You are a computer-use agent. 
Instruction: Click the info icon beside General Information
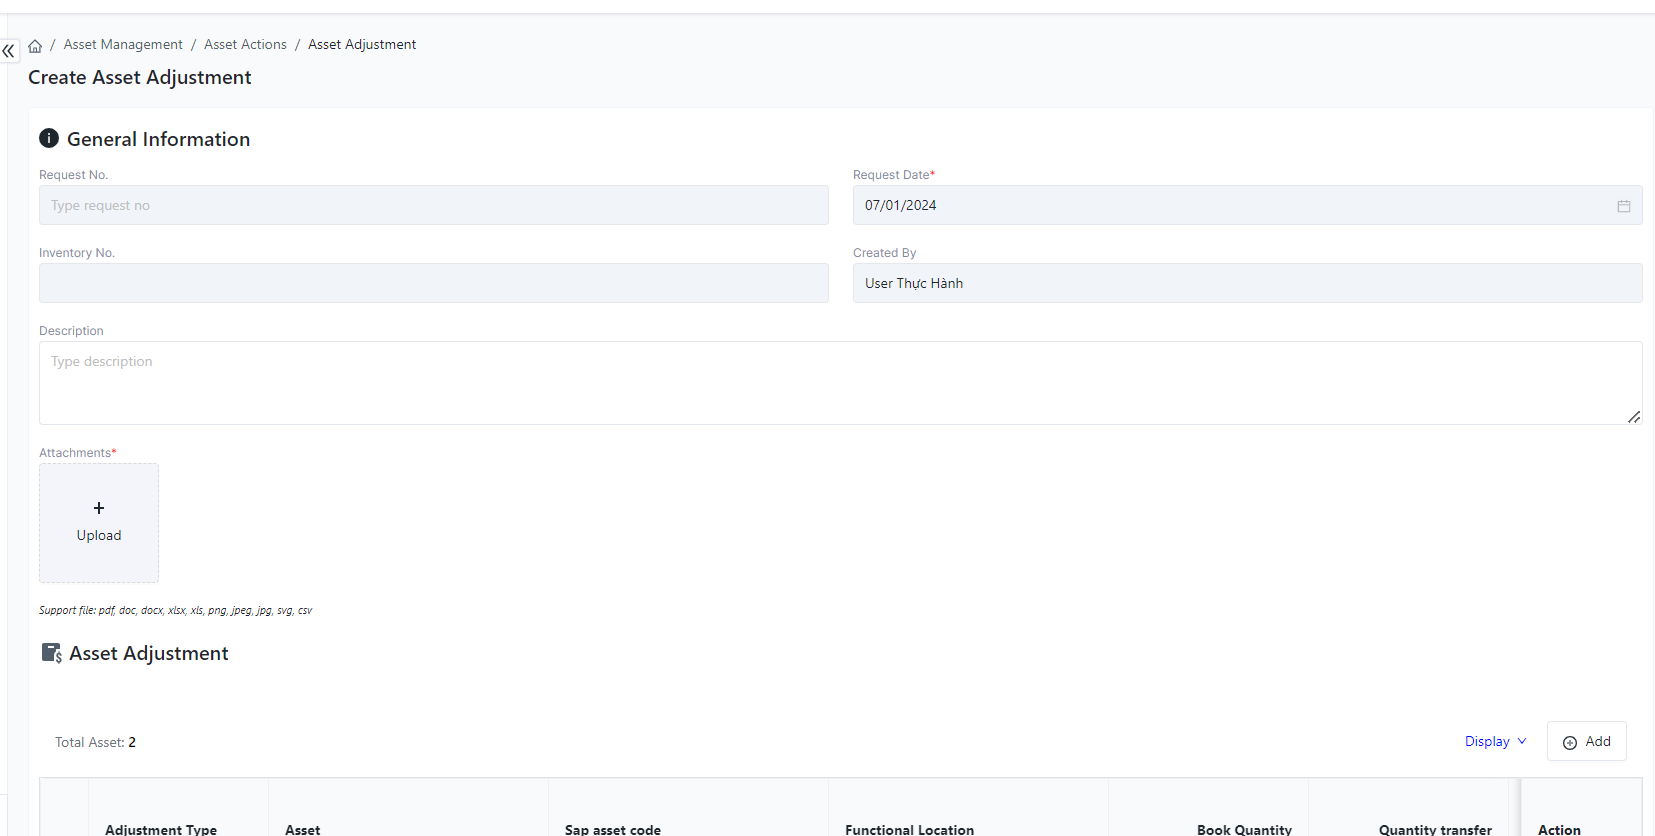pos(49,139)
